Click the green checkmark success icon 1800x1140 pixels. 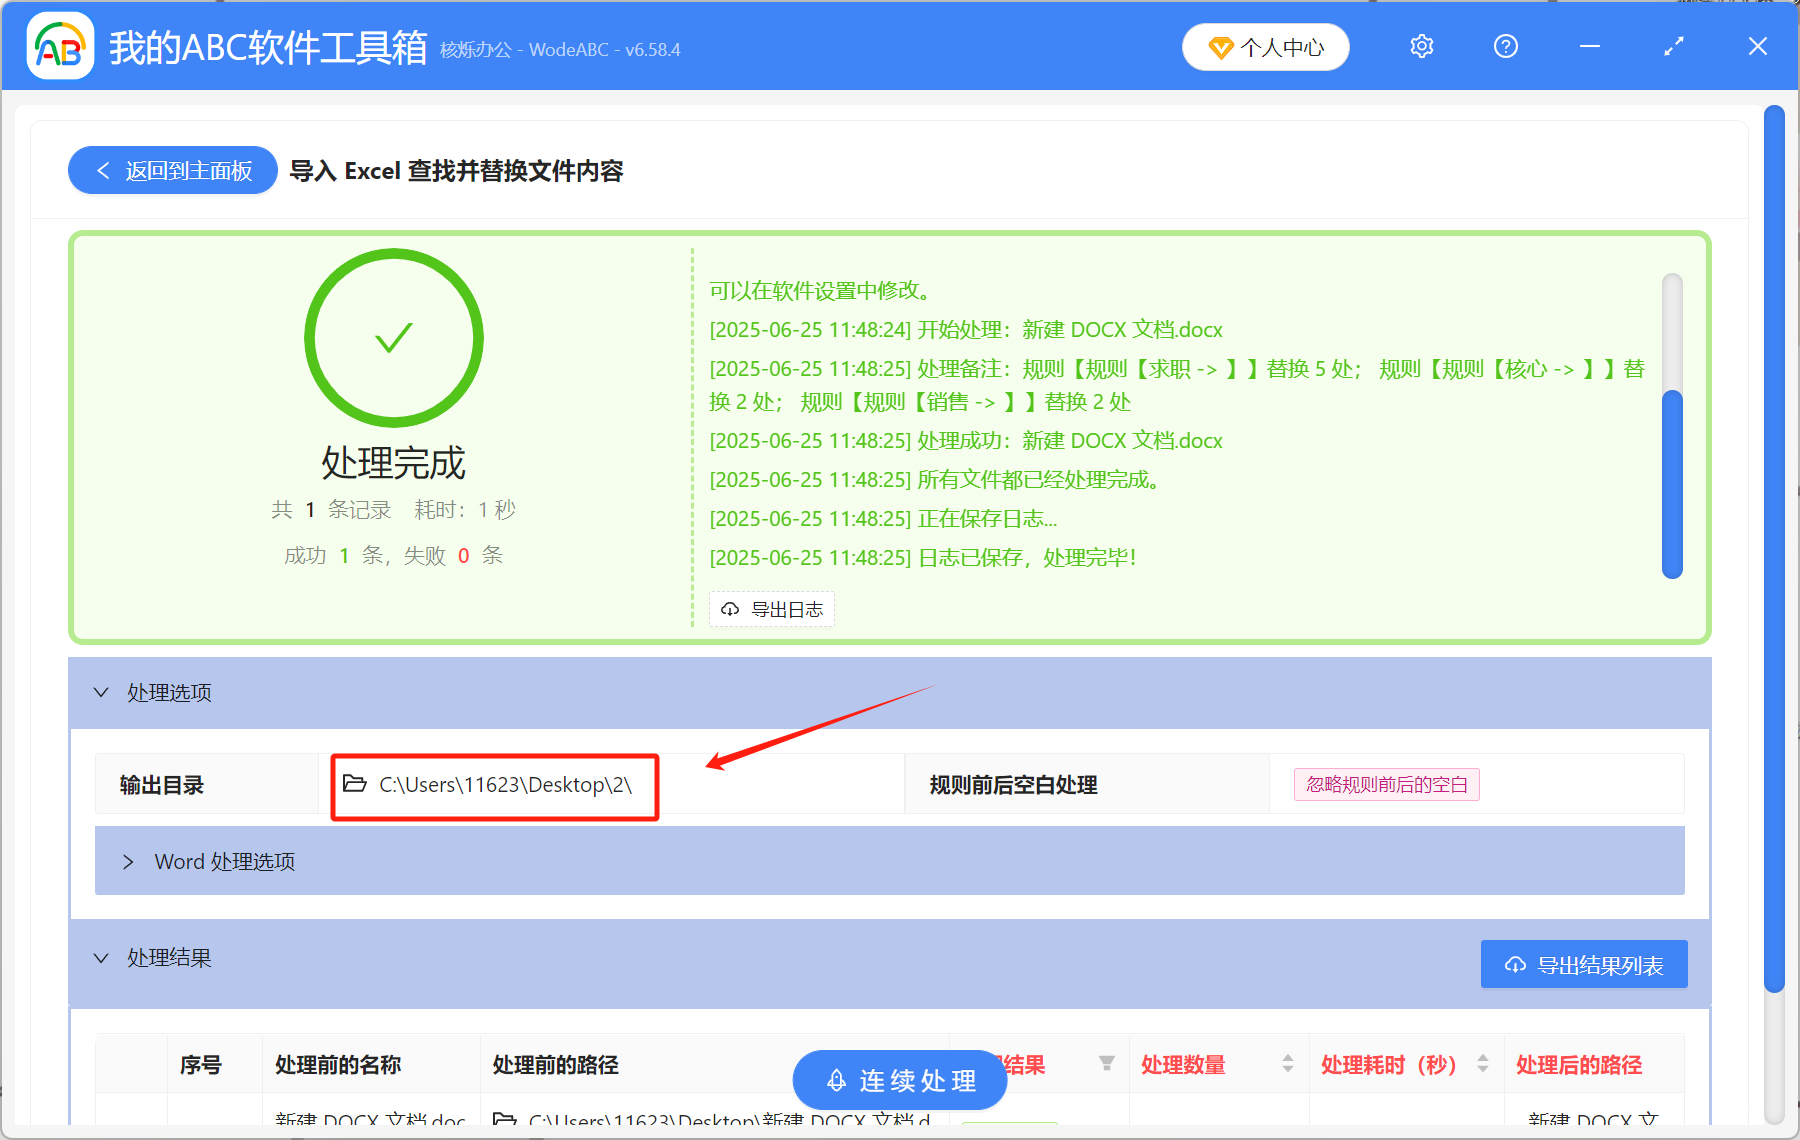click(393, 338)
